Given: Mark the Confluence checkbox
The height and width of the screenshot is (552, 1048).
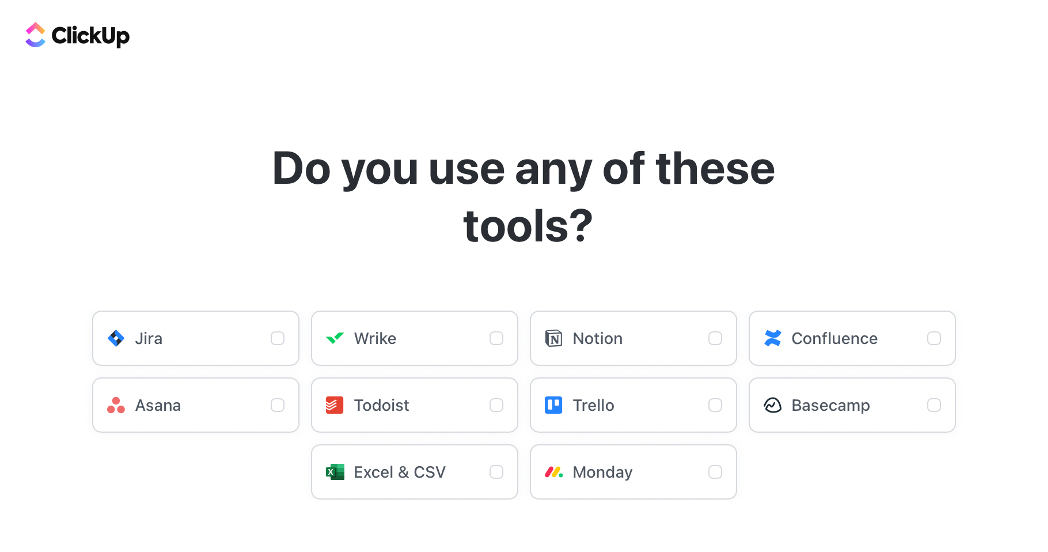Looking at the screenshot, I should 934,338.
